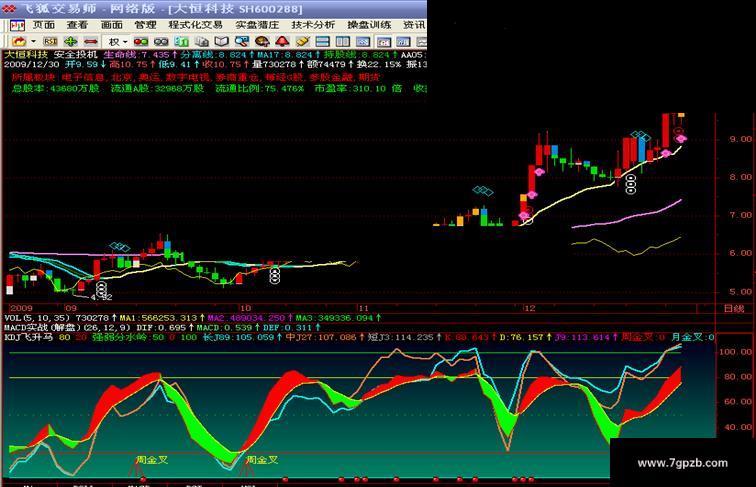This screenshot has width=756, height=487.
Task: Click the 流通比例:75.476% value
Action: [x=260, y=89]
